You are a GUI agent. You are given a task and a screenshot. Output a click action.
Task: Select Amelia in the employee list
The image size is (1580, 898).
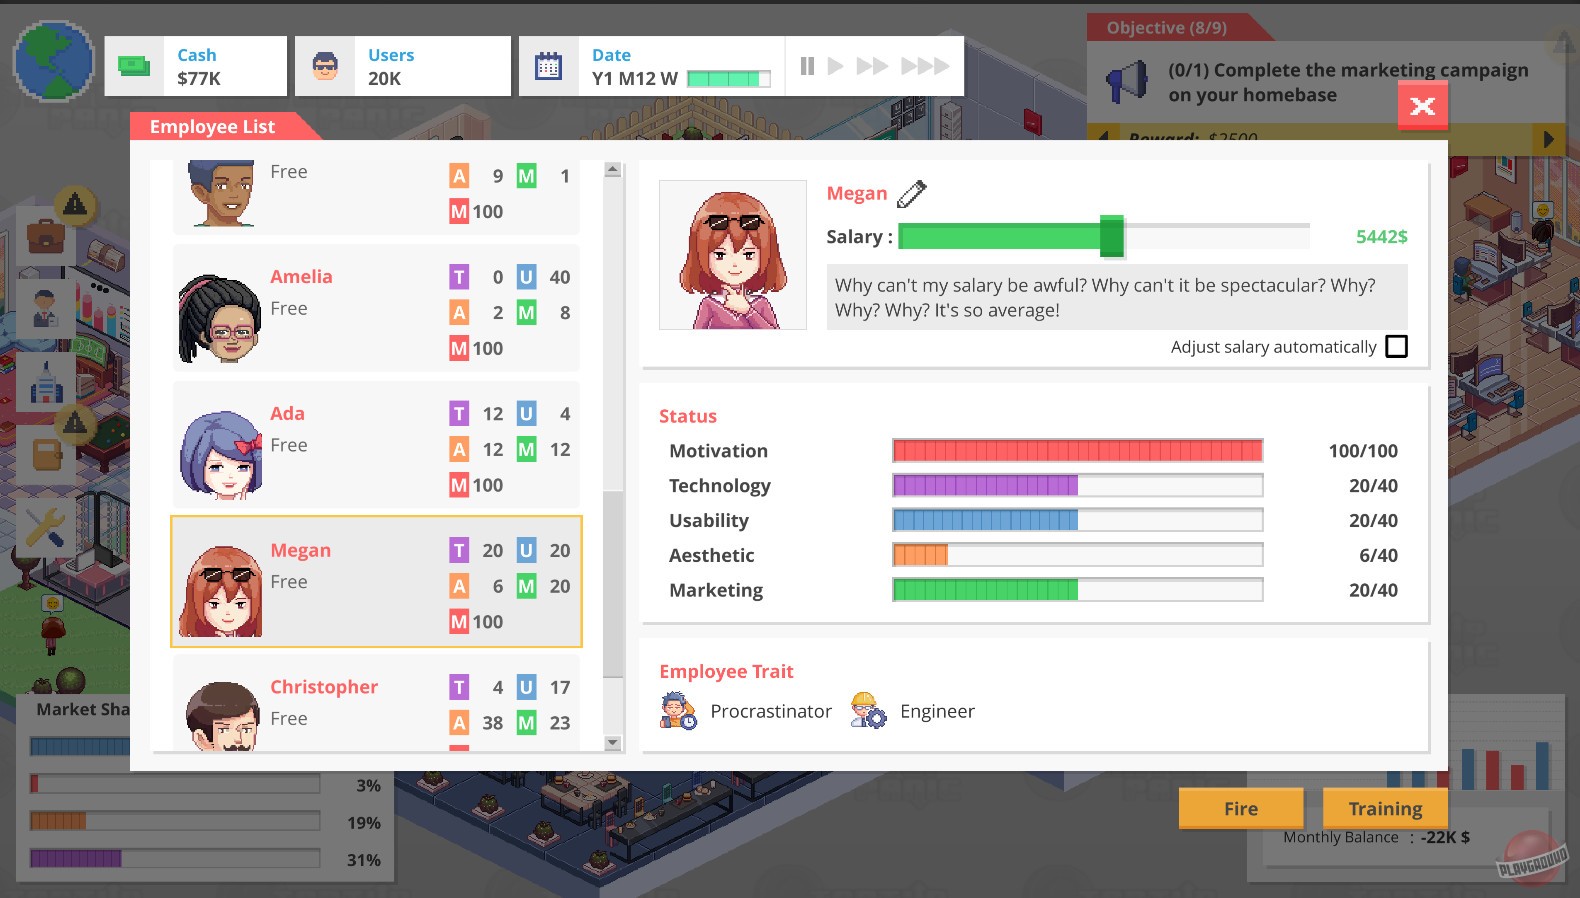pos(376,310)
